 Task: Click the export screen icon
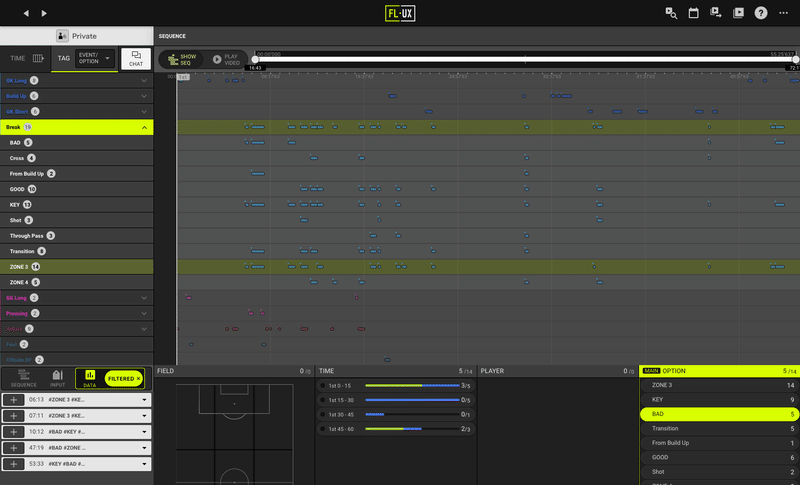coord(715,13)
